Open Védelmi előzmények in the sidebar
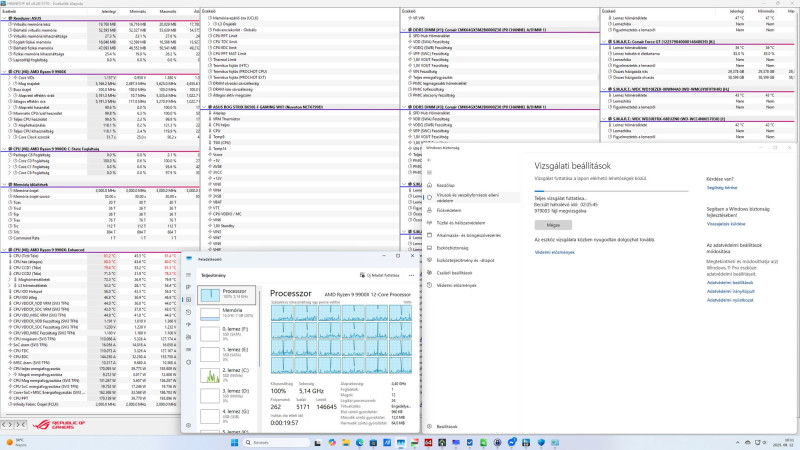Screen dimensions: 800x450 (456, 285)
